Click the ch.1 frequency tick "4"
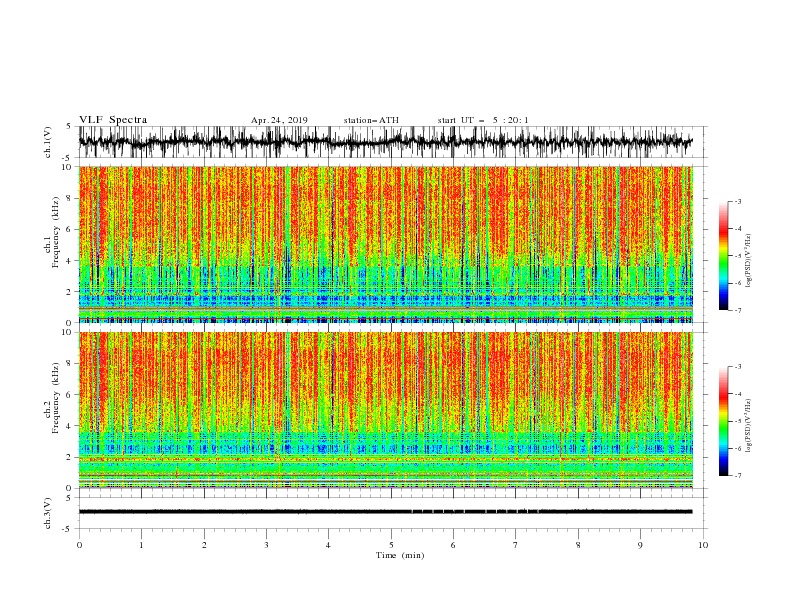The image size is (792, 612). coord(69,261)
